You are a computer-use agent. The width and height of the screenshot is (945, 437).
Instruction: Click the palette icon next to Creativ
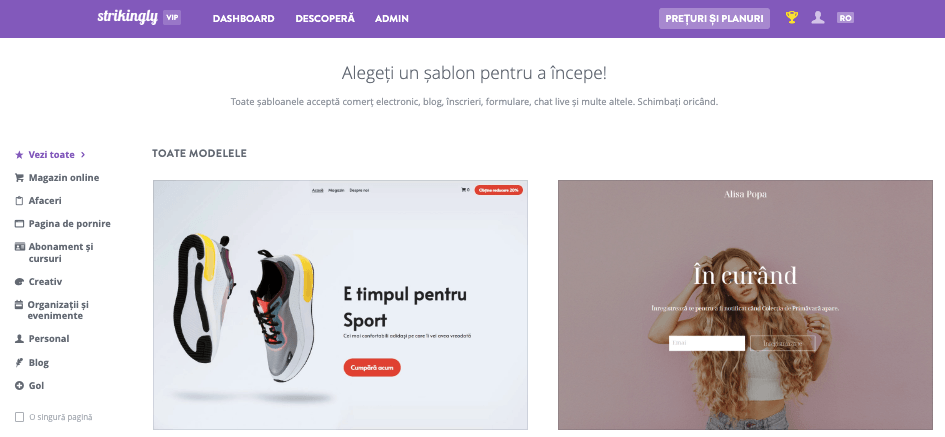point(19,281)
